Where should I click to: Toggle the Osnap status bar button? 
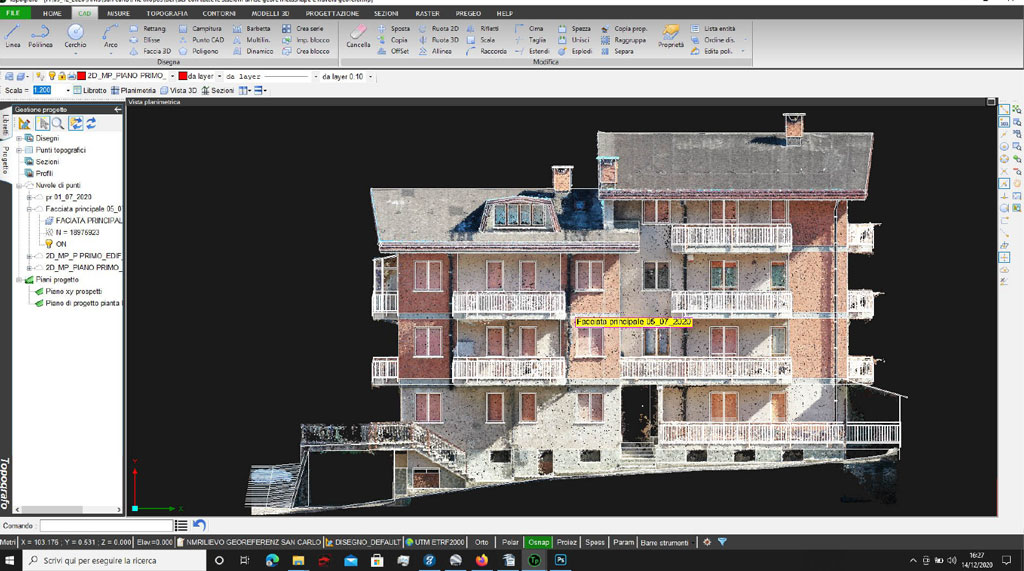pyautogui.click(x=538, y=542)
